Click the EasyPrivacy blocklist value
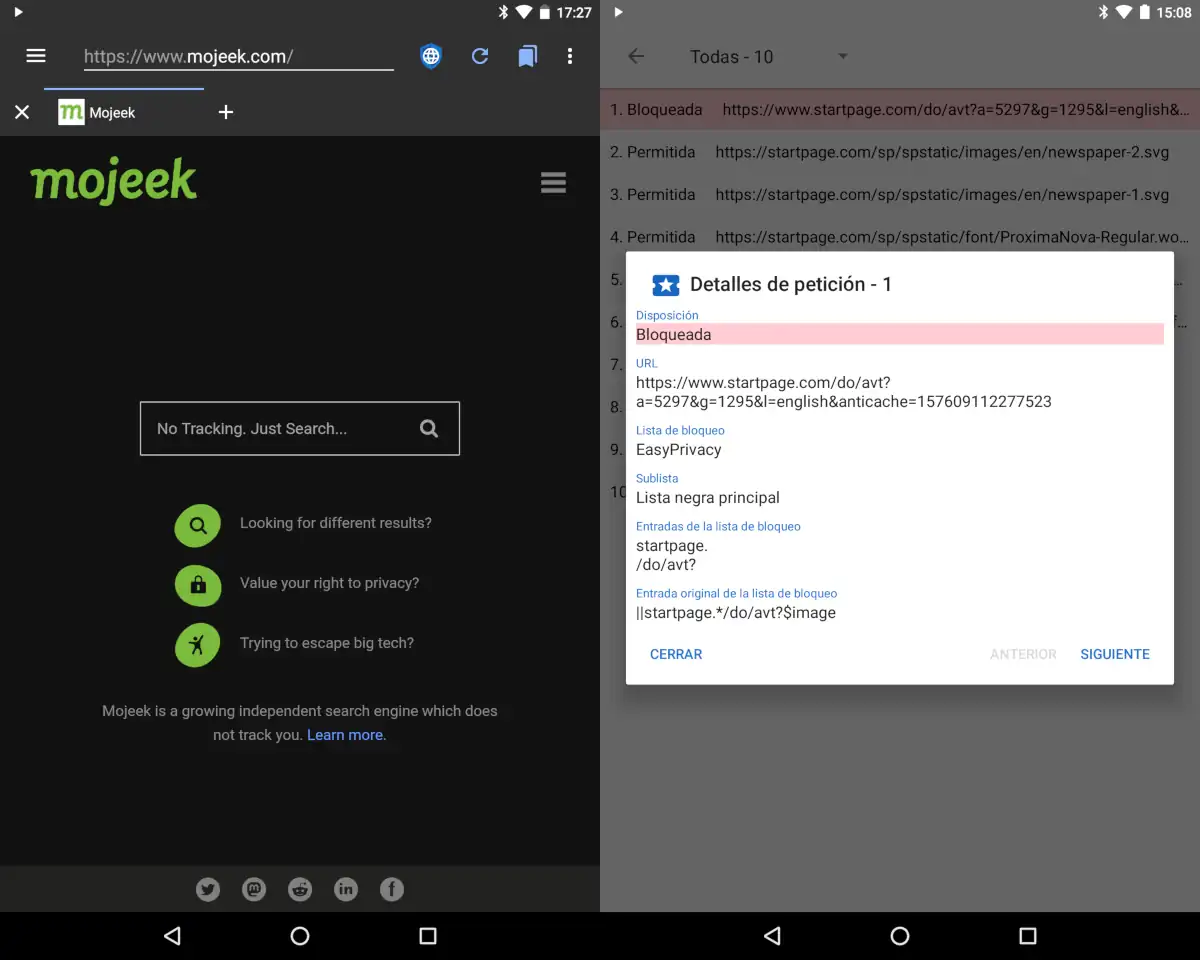The height and width of the screenshot is (960, 1200). [x=678, y=450]
